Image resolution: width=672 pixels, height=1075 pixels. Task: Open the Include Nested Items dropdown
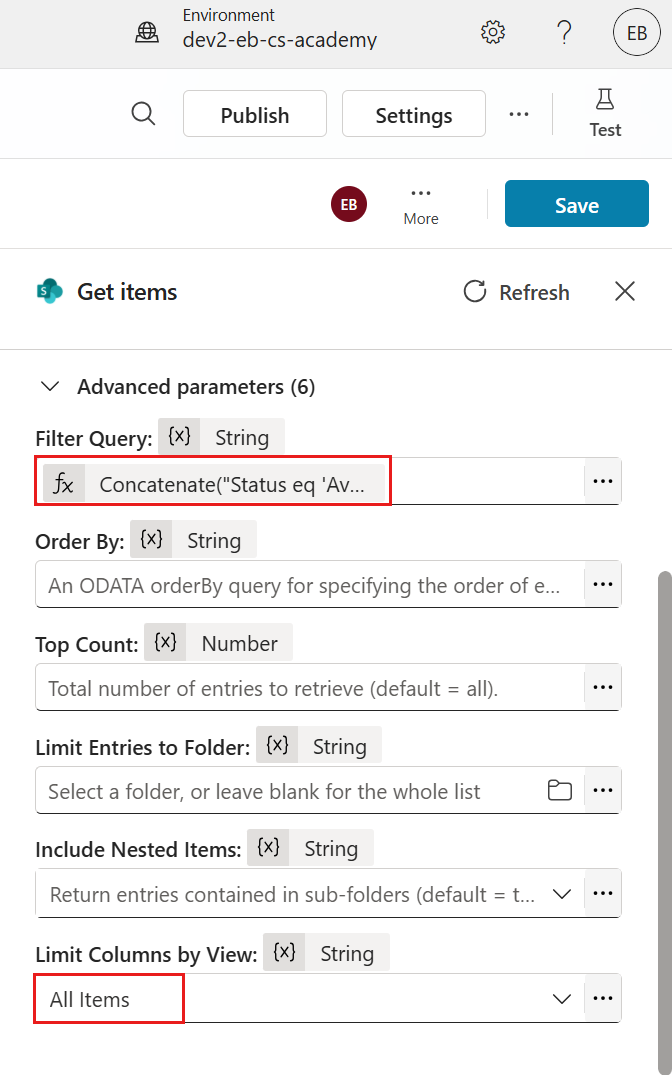(562, 893)
